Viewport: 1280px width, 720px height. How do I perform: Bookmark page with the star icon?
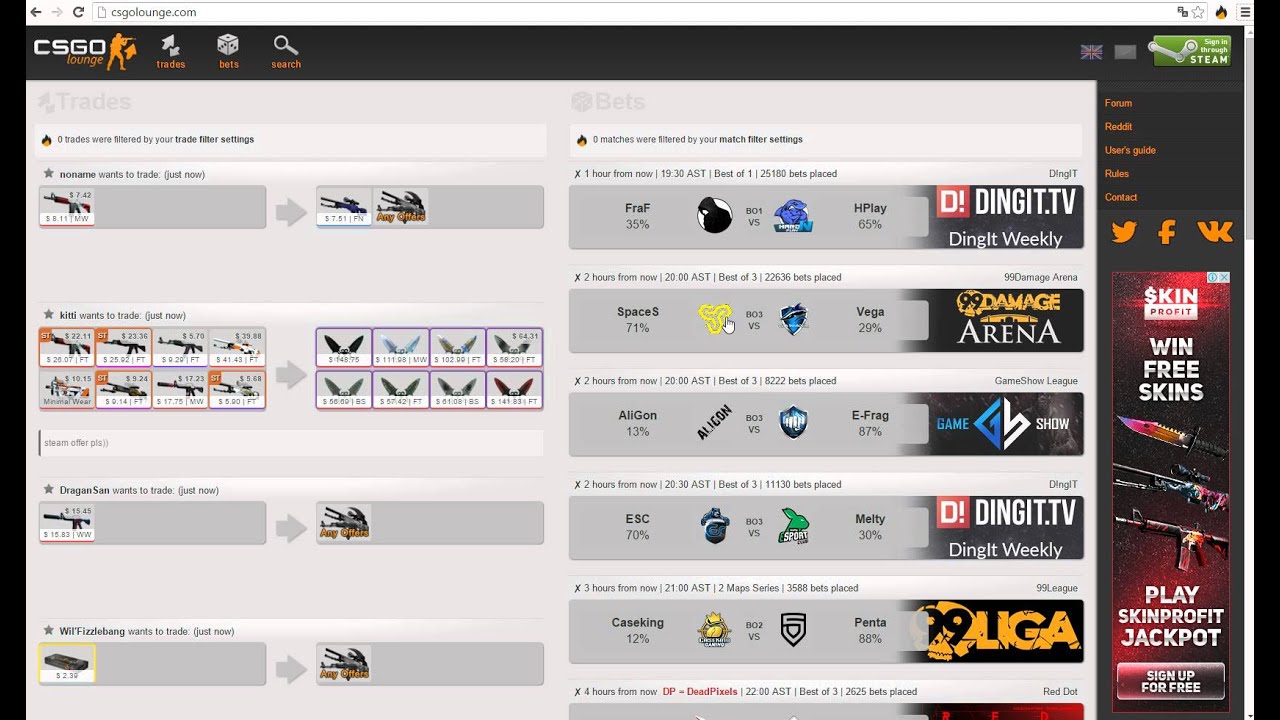click(x=1198, y=12)
